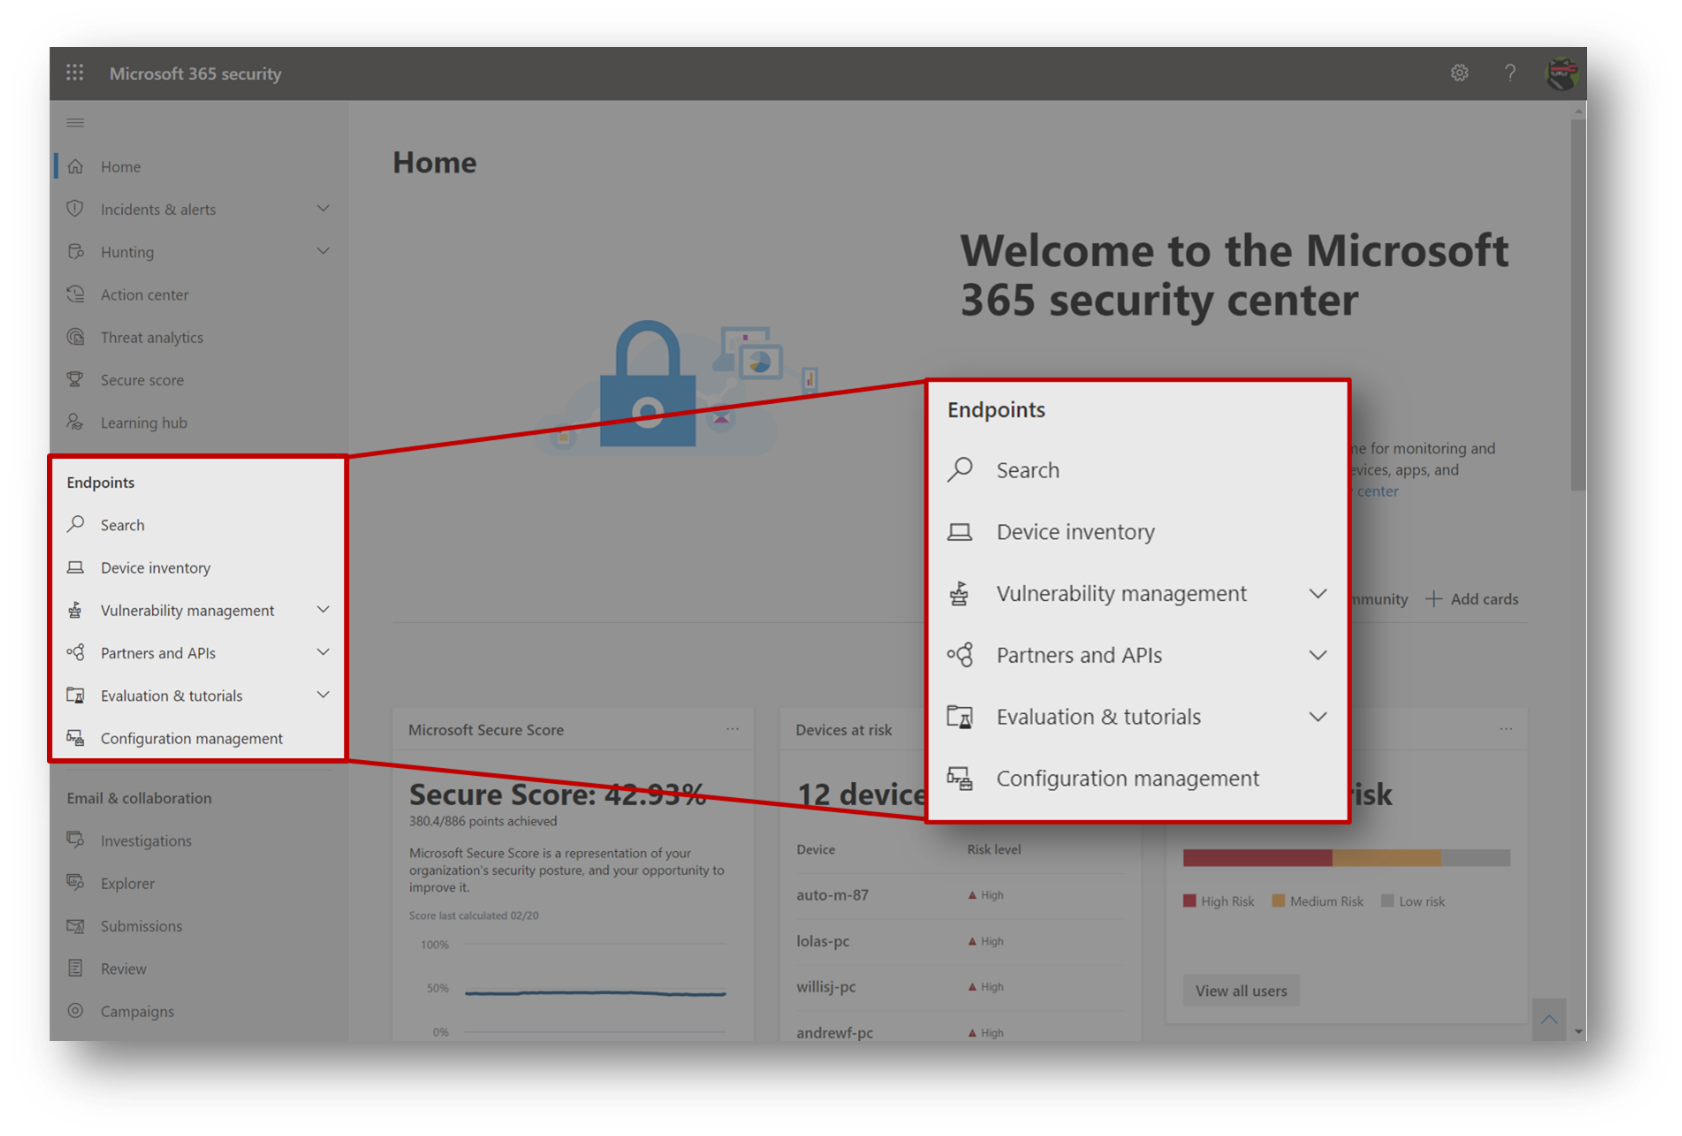
Task: Open Configuration management via its icon
Action: point(75,738)
